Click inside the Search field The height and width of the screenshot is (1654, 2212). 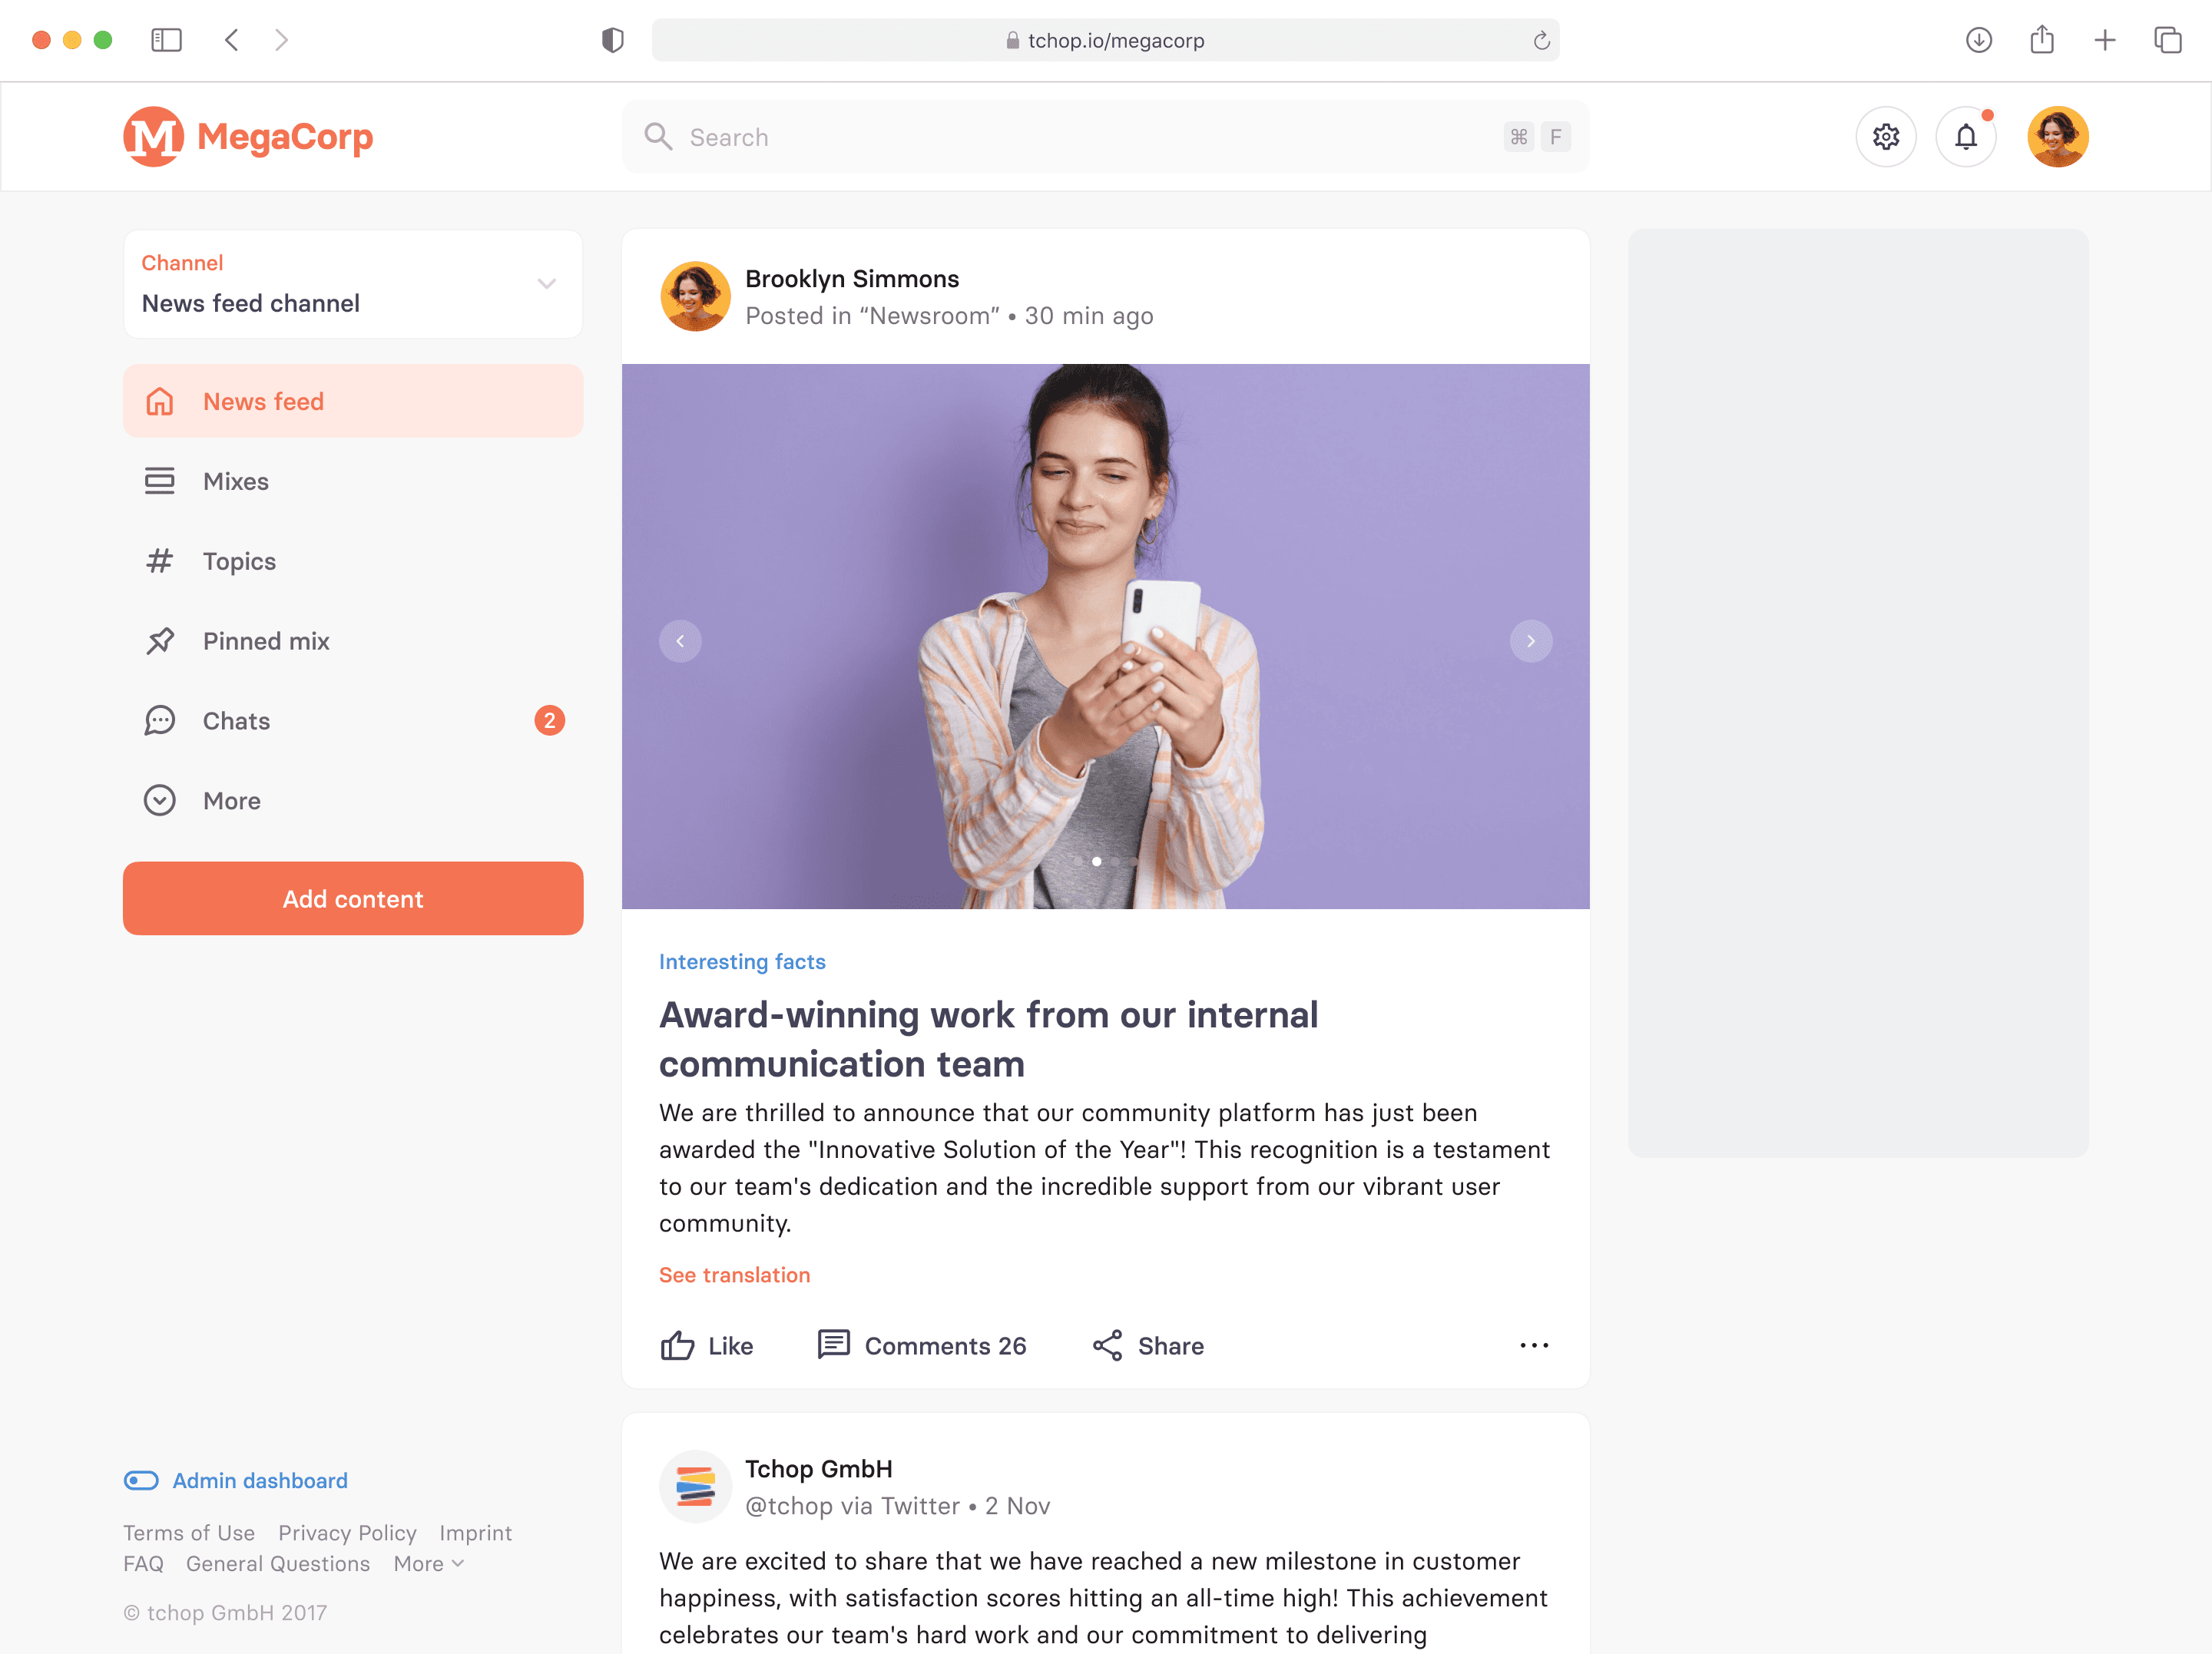click(x=1000, y=136)
